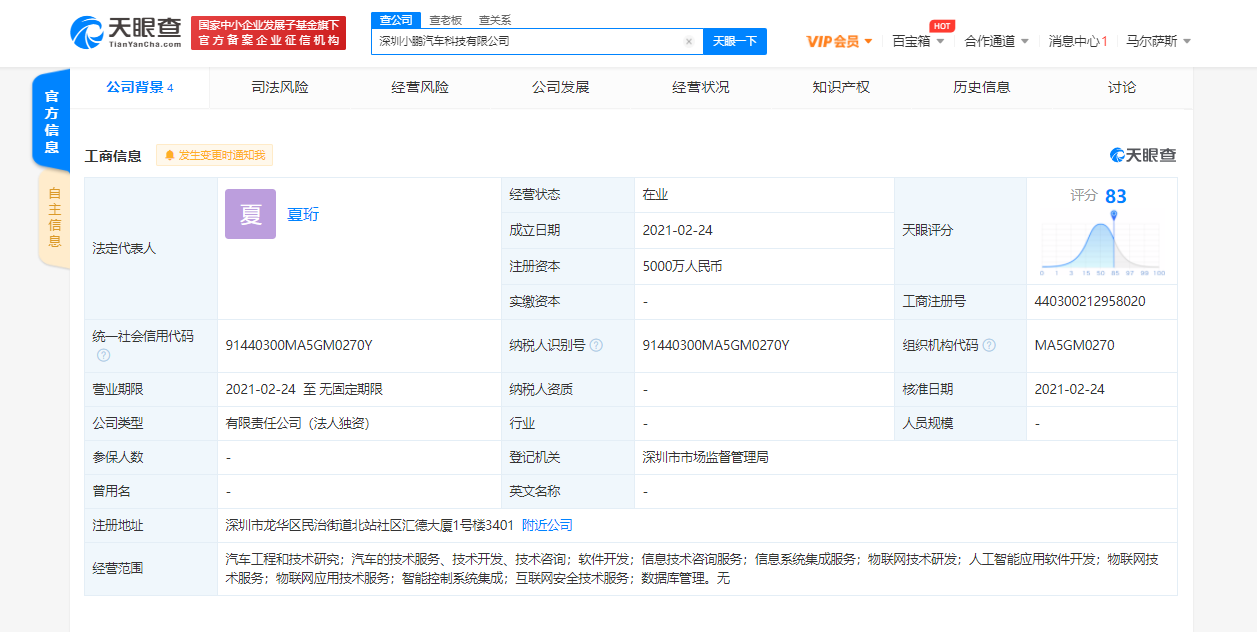Click legal representative name 夏珩
The image size is (1257, 632).
[x=303, y=214]
